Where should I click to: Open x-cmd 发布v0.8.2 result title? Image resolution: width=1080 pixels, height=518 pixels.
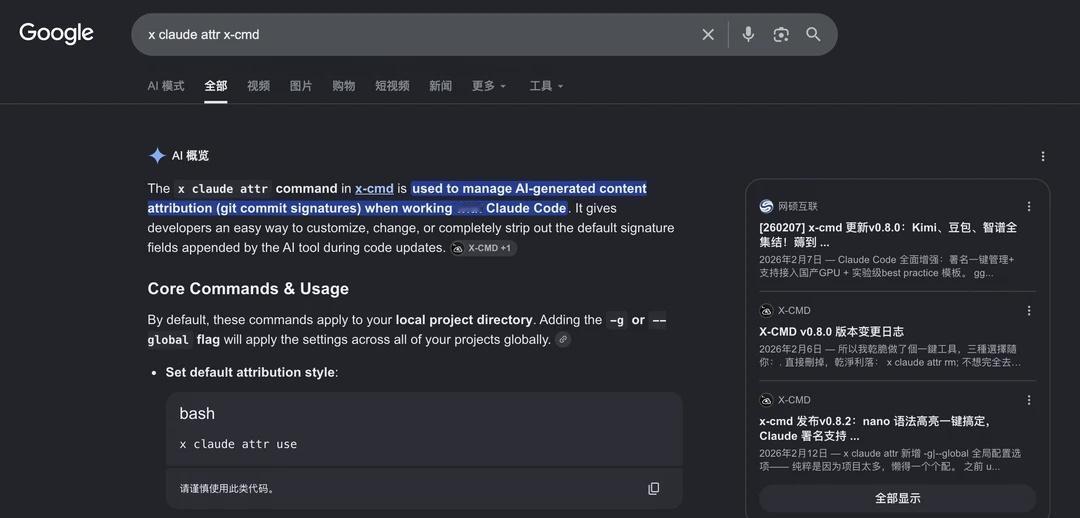[875, 428]
